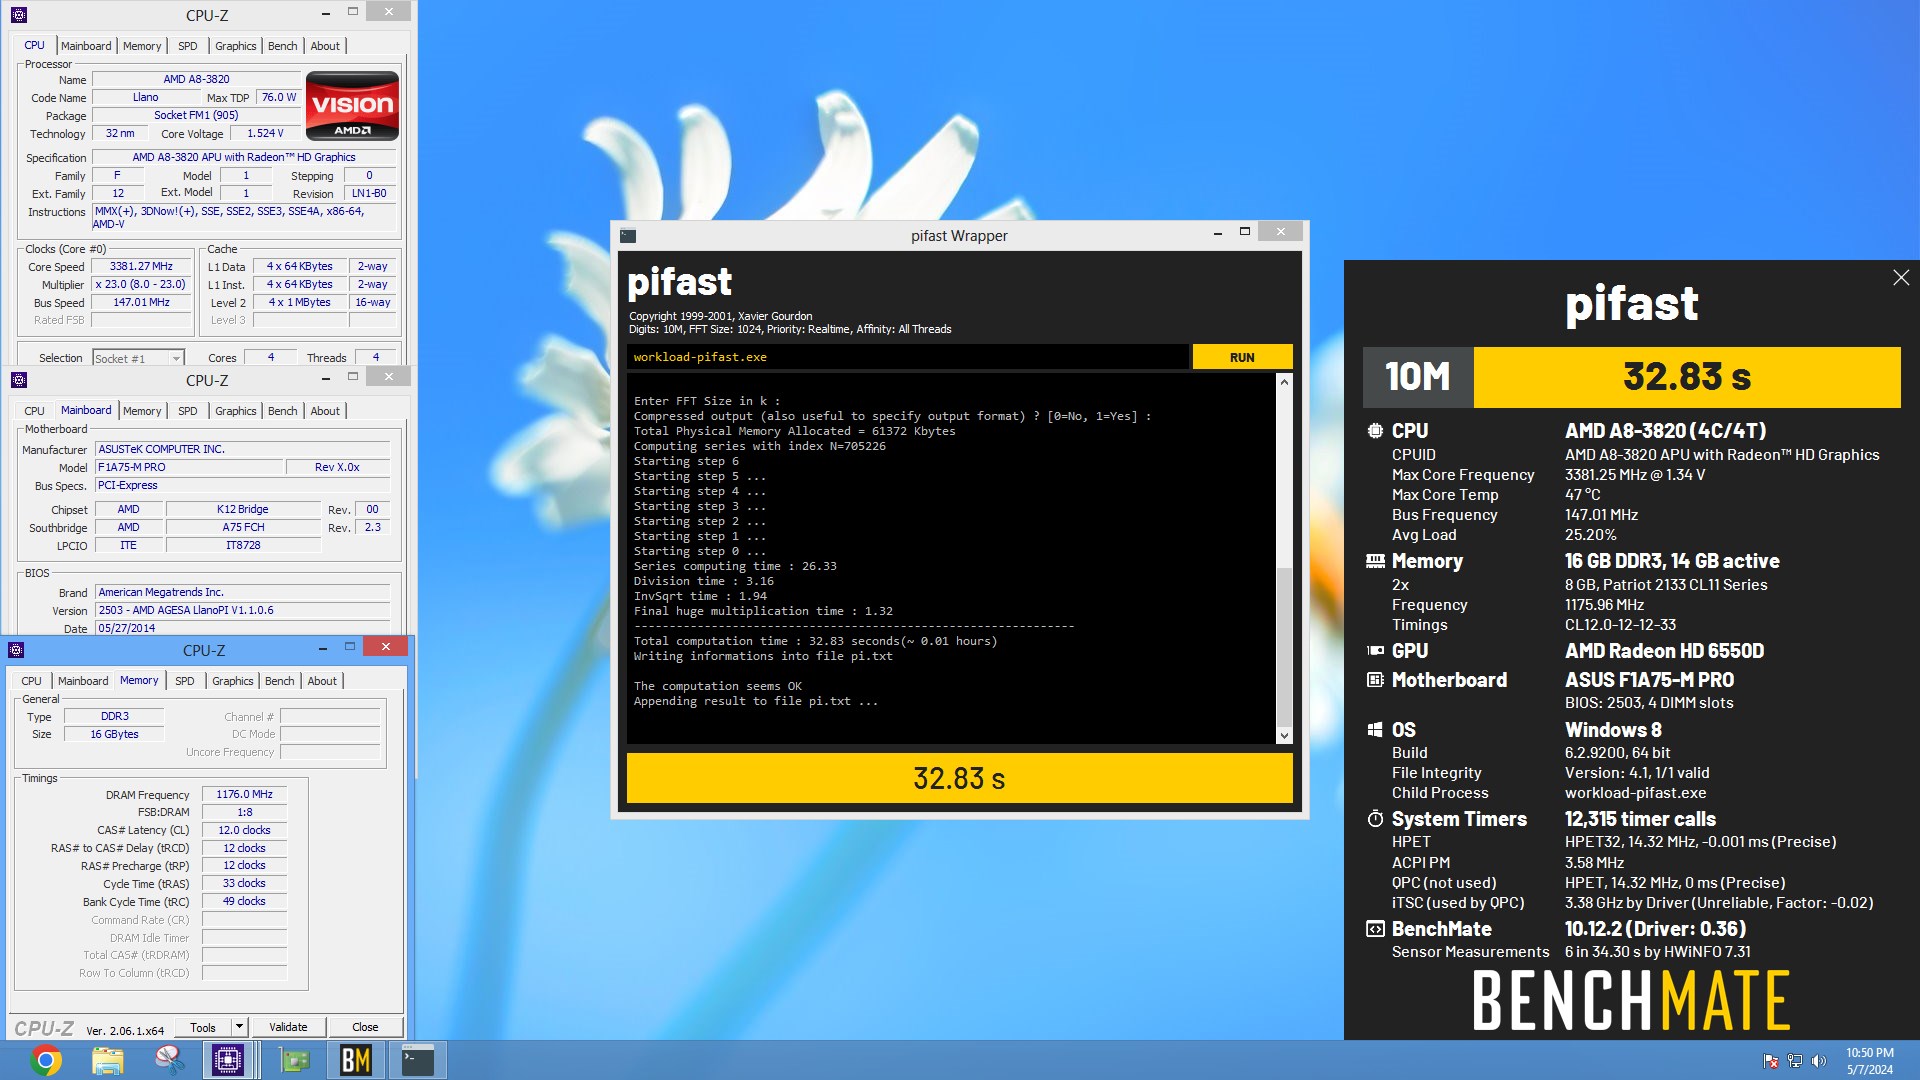The image size is (1920, 1080).
Task: Select CPU tab in the Mainboard CPU-Z window
Action: (x=34, y=411)
